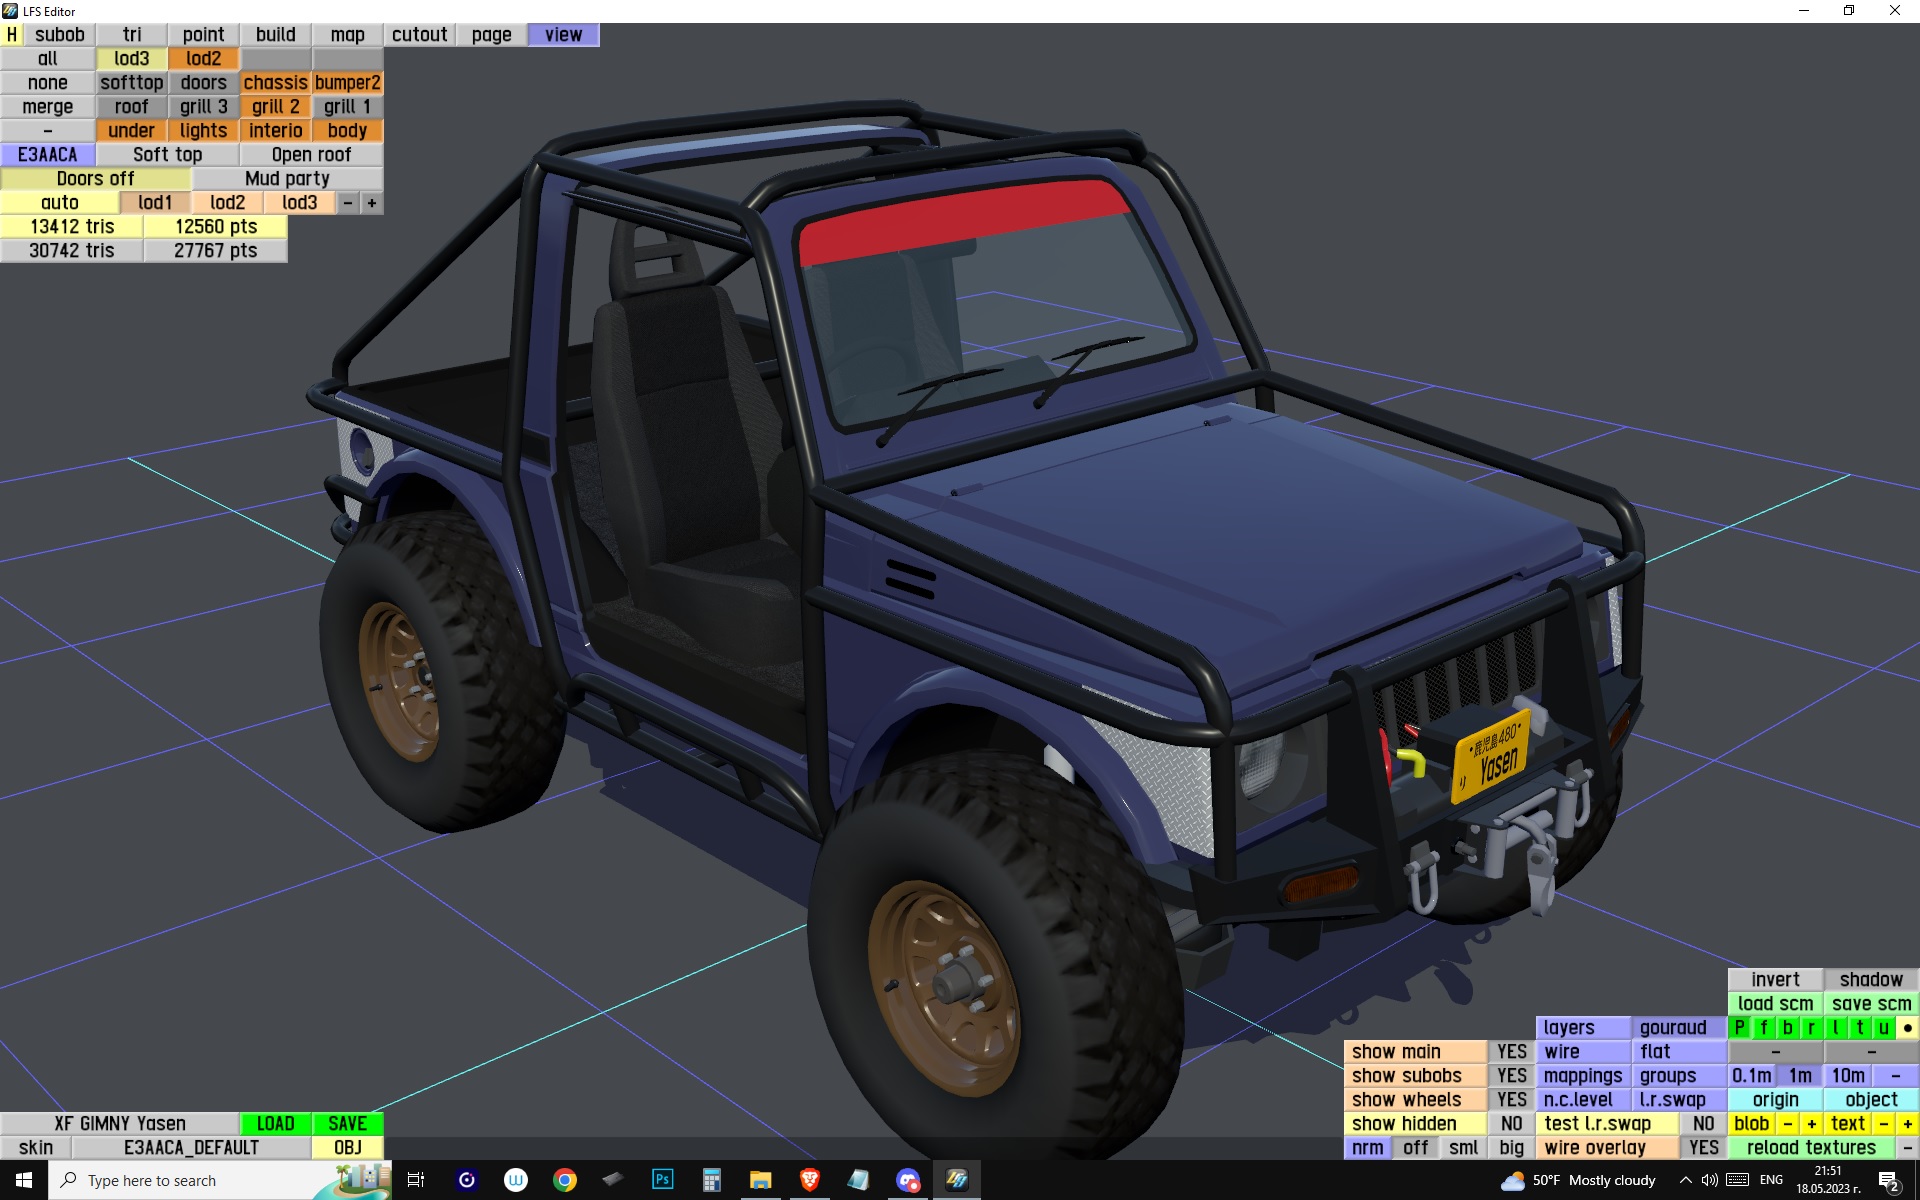Toggle show wheels YES button

[x=1511, y=1100]
